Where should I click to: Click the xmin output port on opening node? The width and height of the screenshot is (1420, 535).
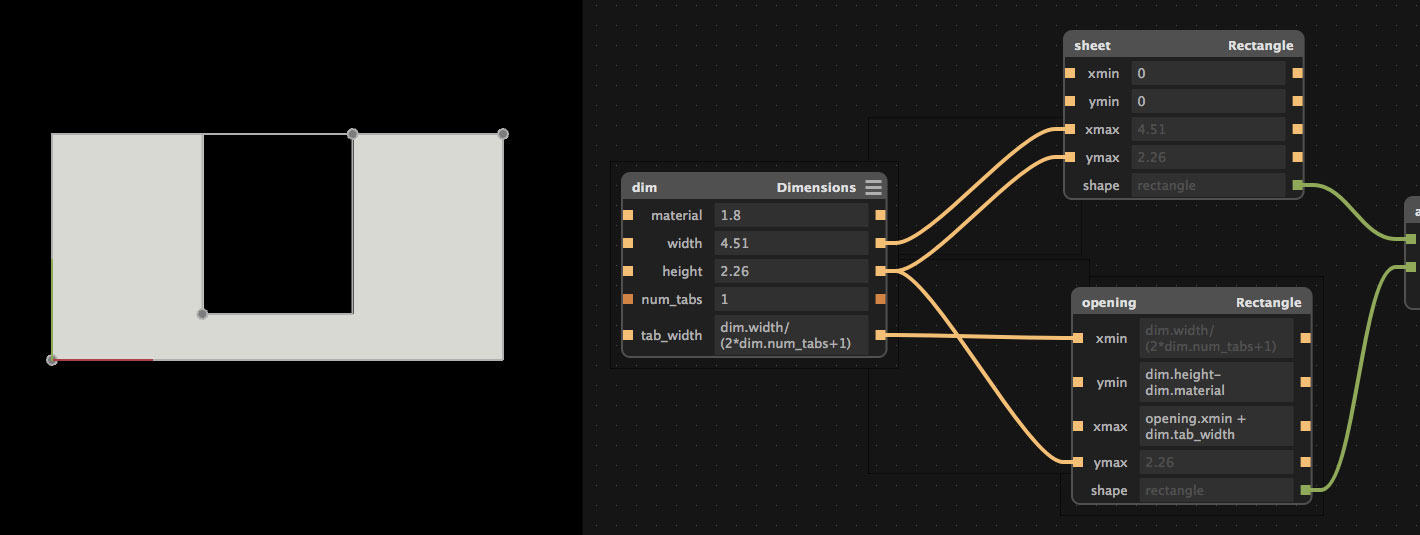[1306, 338]
